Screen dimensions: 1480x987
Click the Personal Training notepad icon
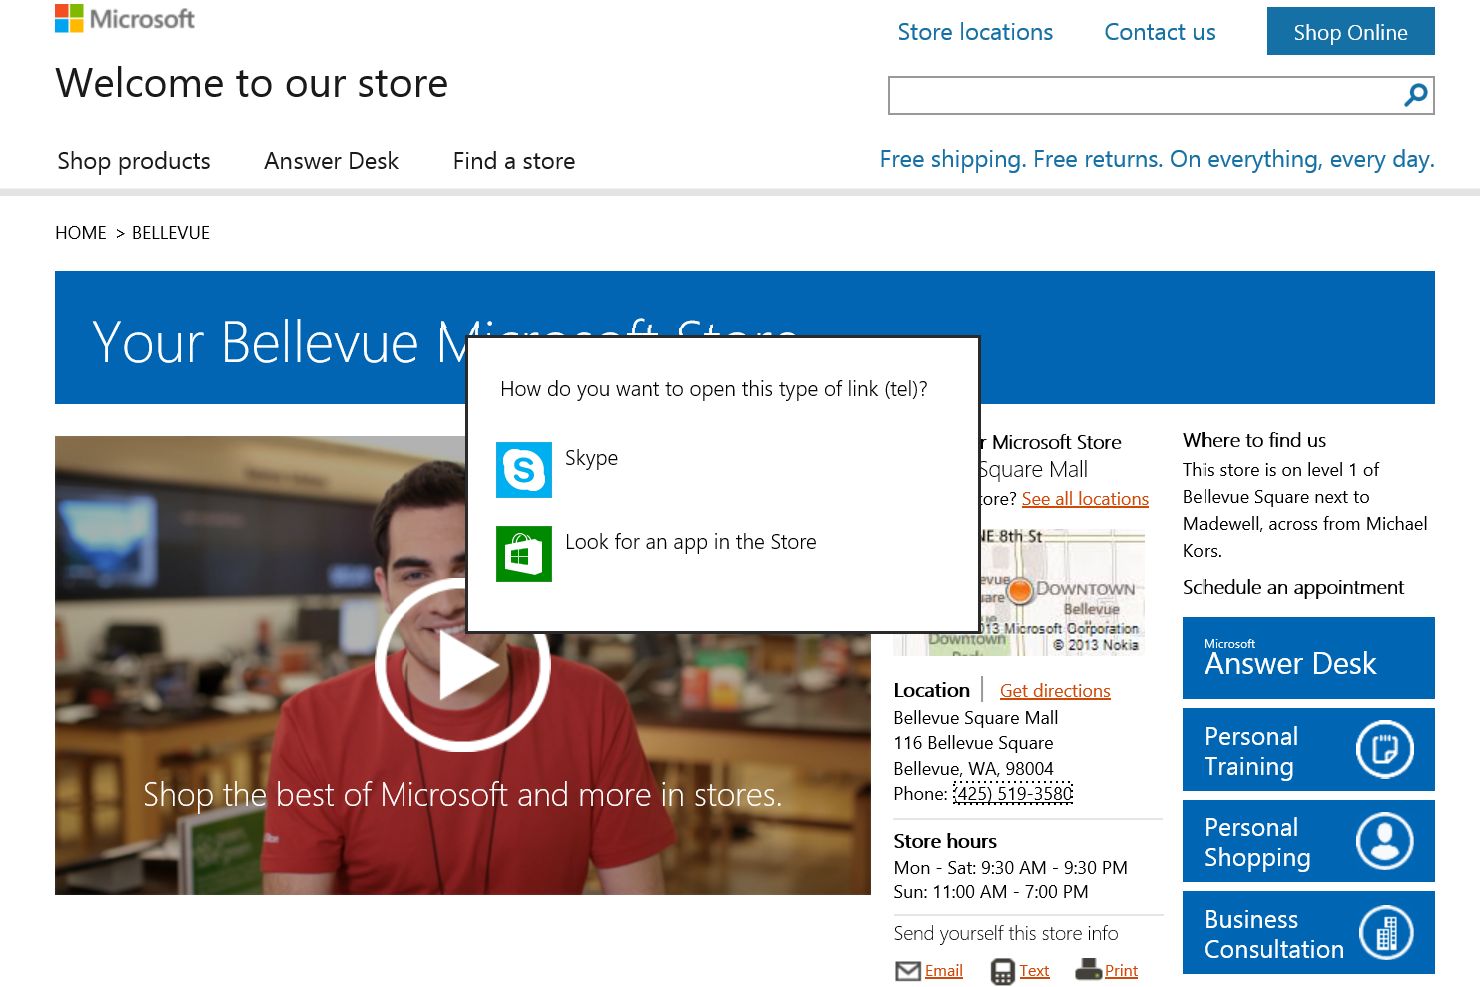coord(1385,749)
